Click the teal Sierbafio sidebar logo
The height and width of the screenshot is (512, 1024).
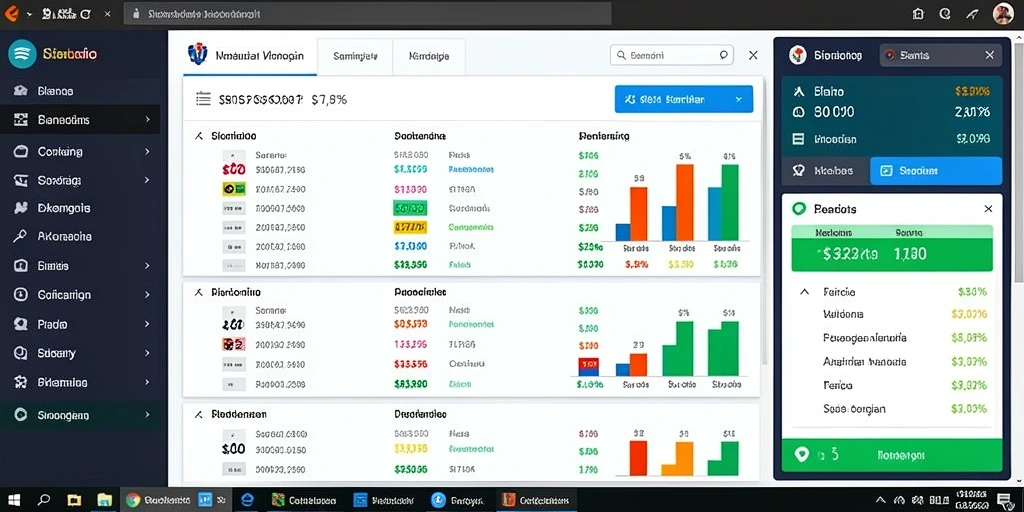tap(22, 54)
